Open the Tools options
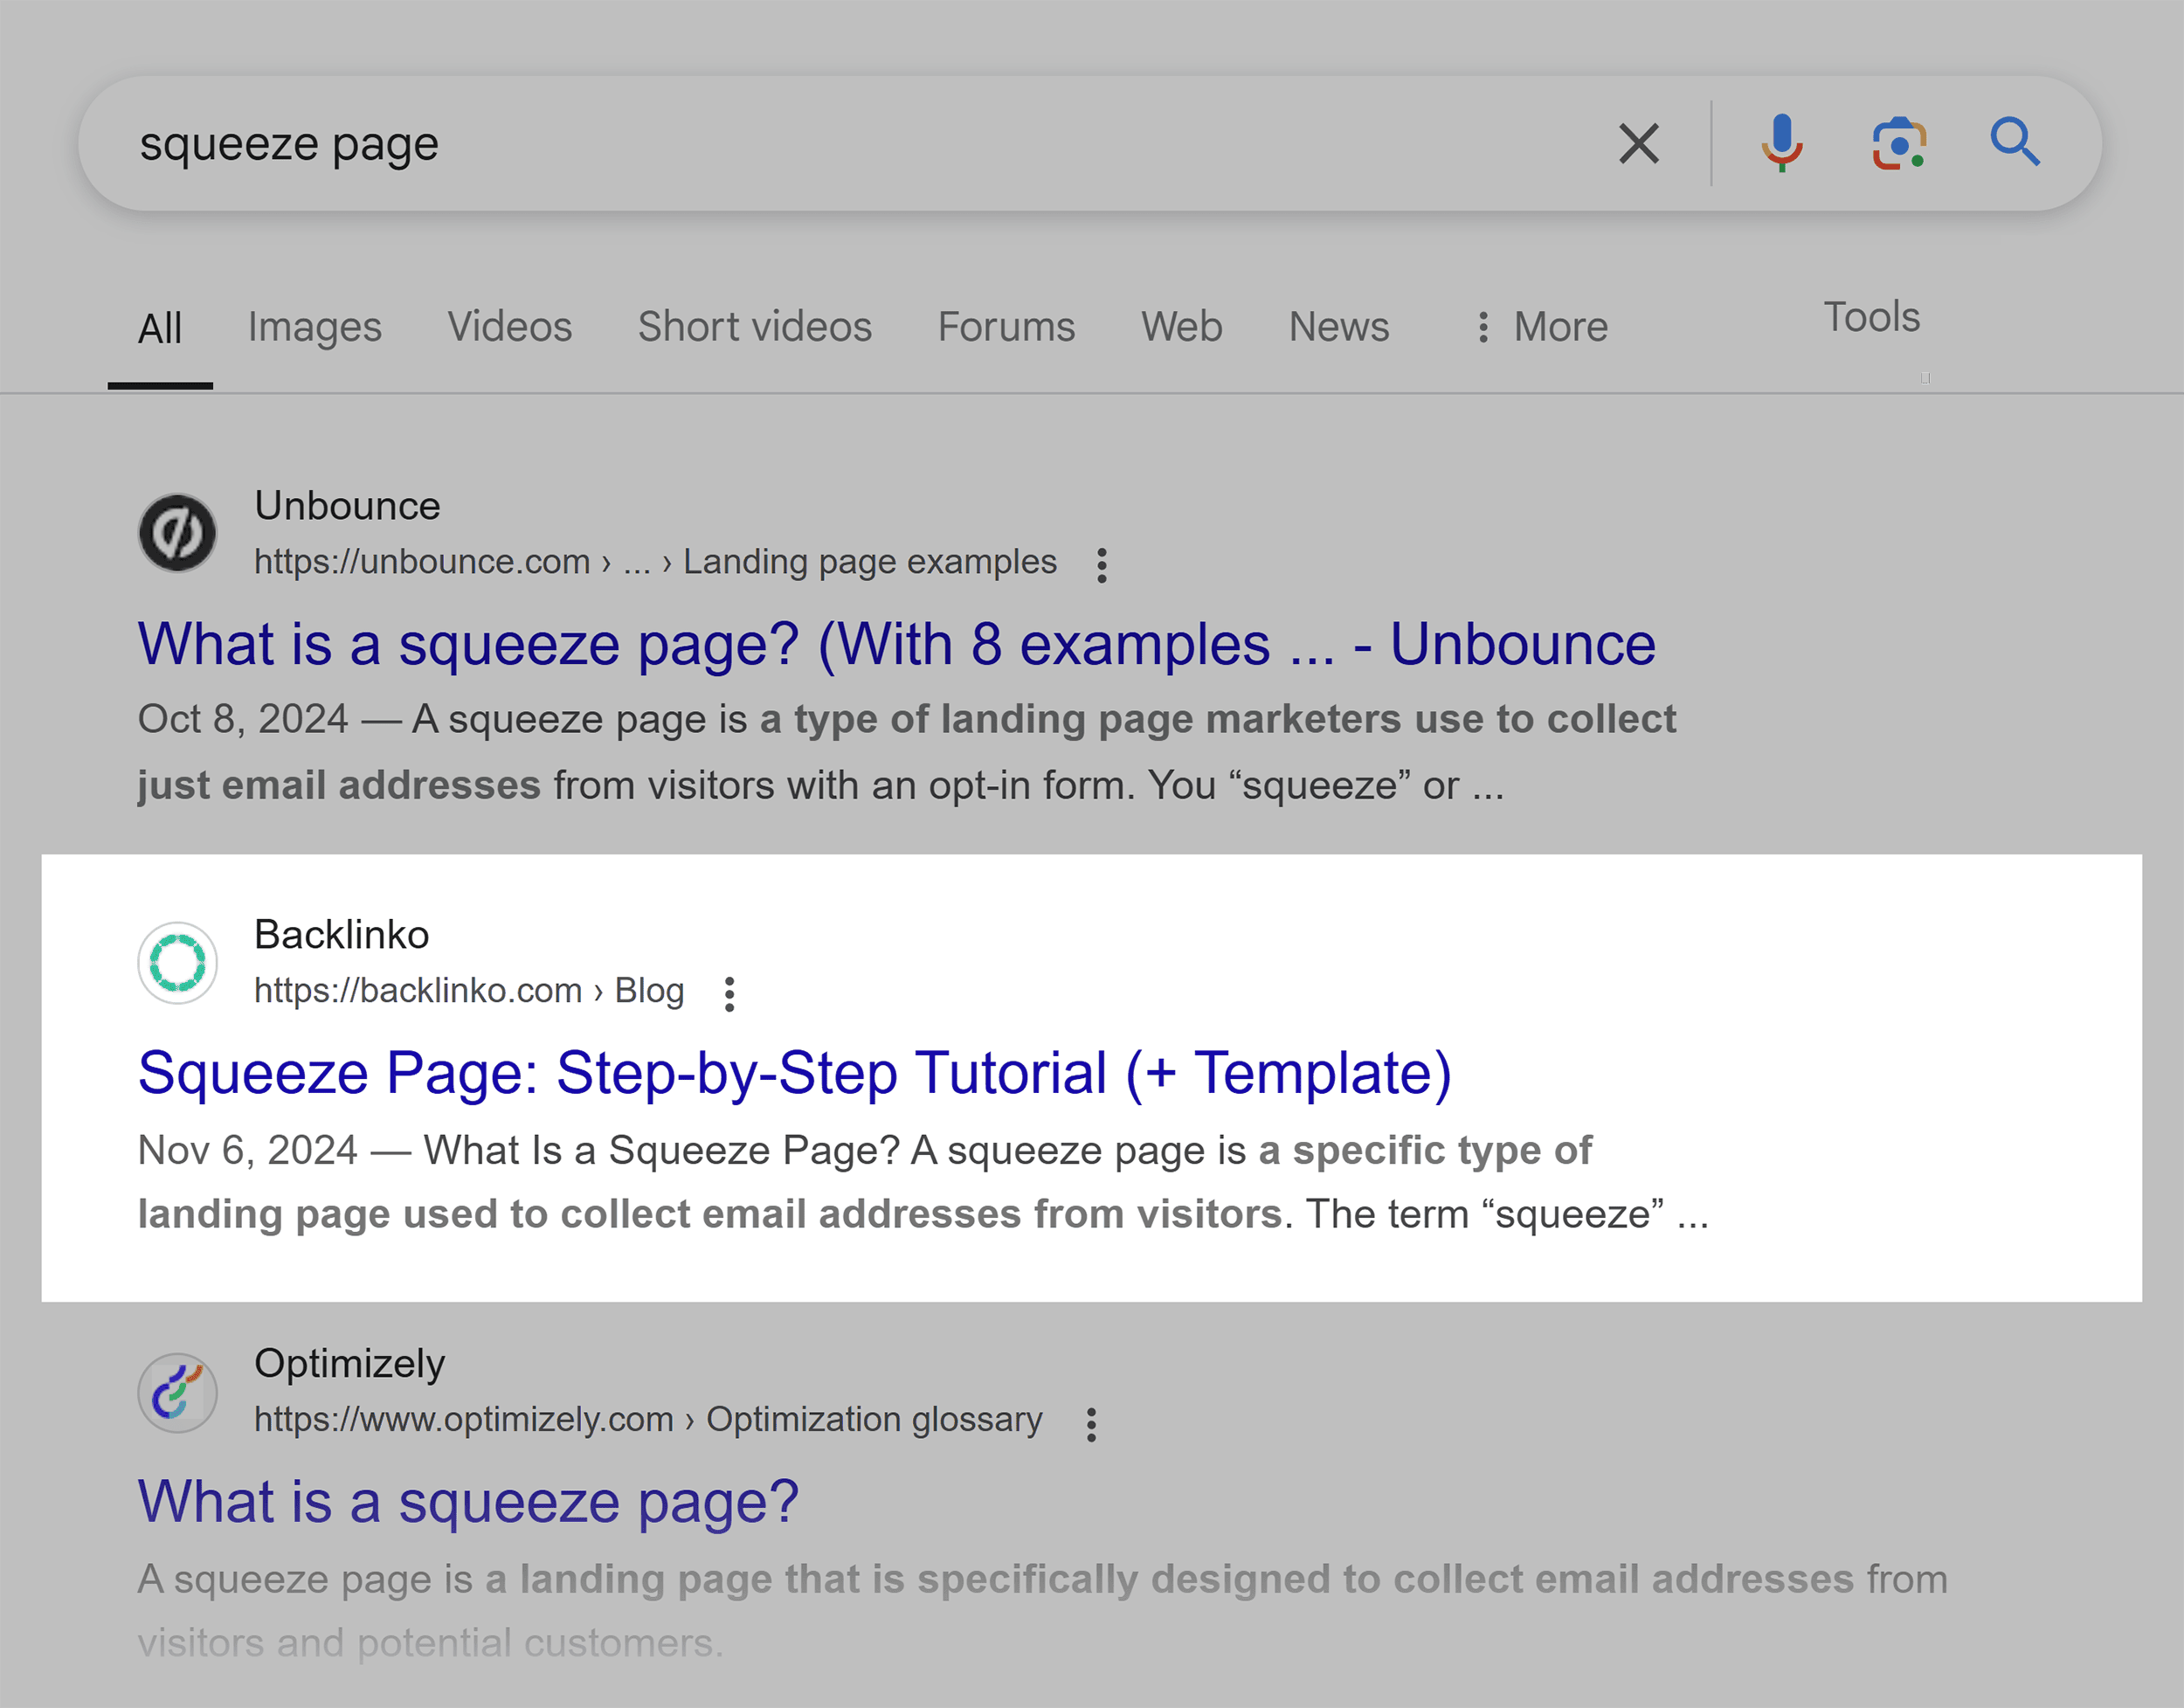The image size is (2184, 1708). point(1871,317)
